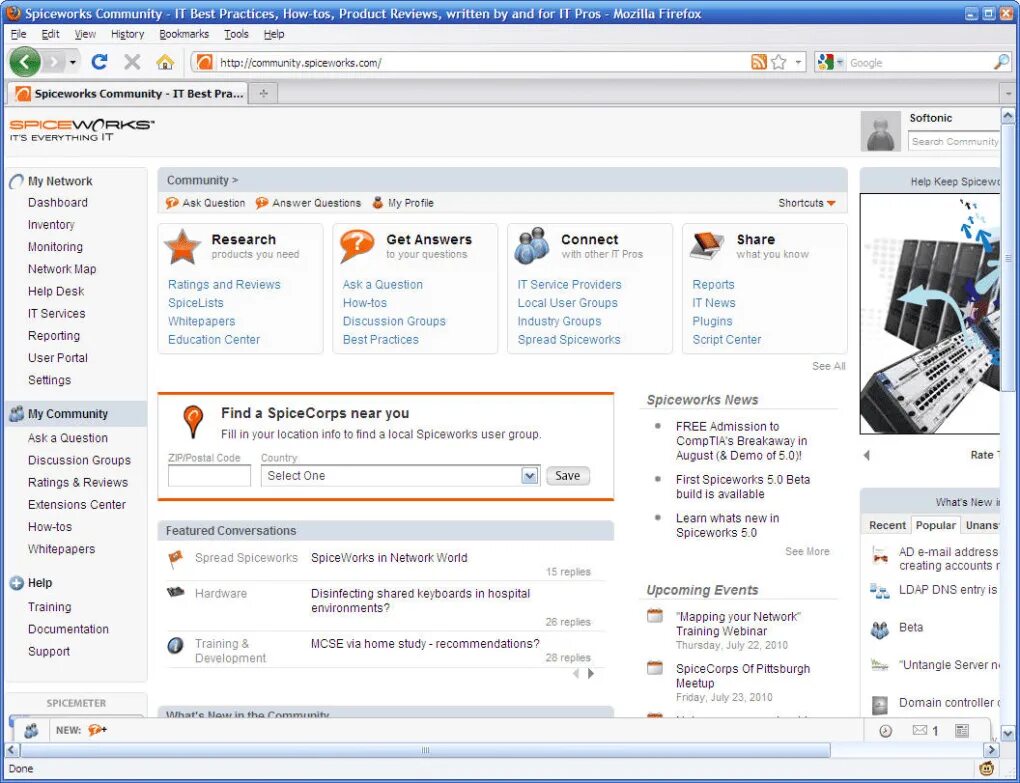Viewport: 1020px width, 783px height.
Task: Bookmark this page with the star icon
Action: (779, 62)
